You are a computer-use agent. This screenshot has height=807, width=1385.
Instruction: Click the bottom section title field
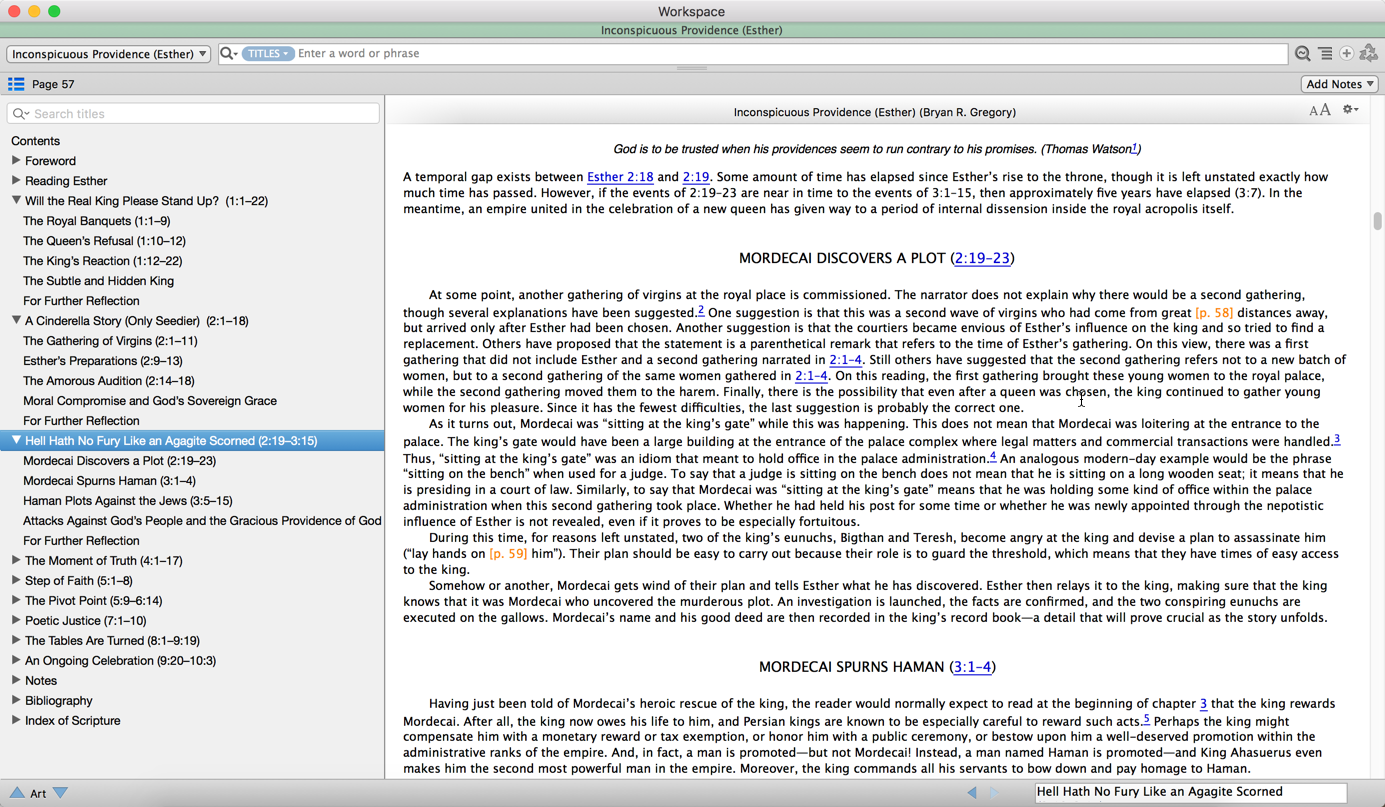(x=1191, y=792)
